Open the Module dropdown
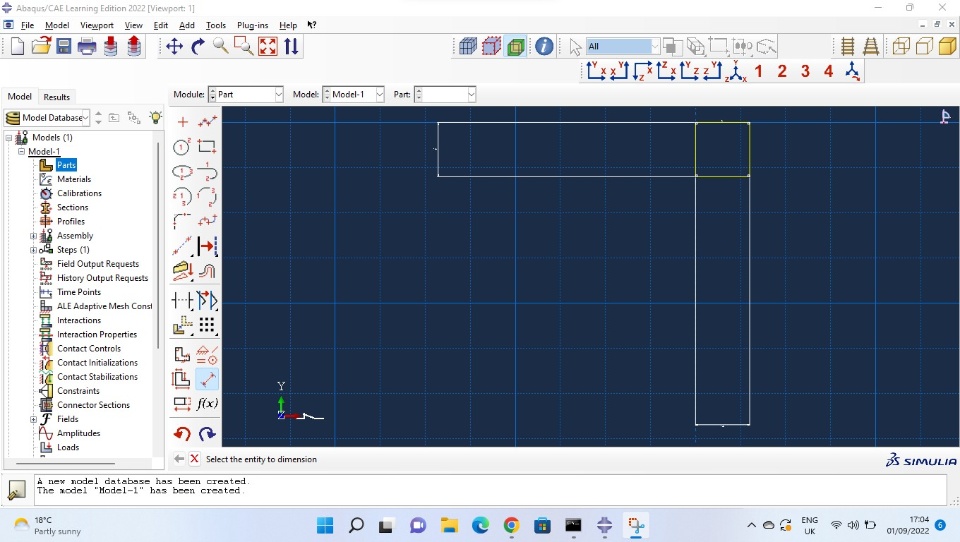Screen dimensions: 960x542 (246, 94)
